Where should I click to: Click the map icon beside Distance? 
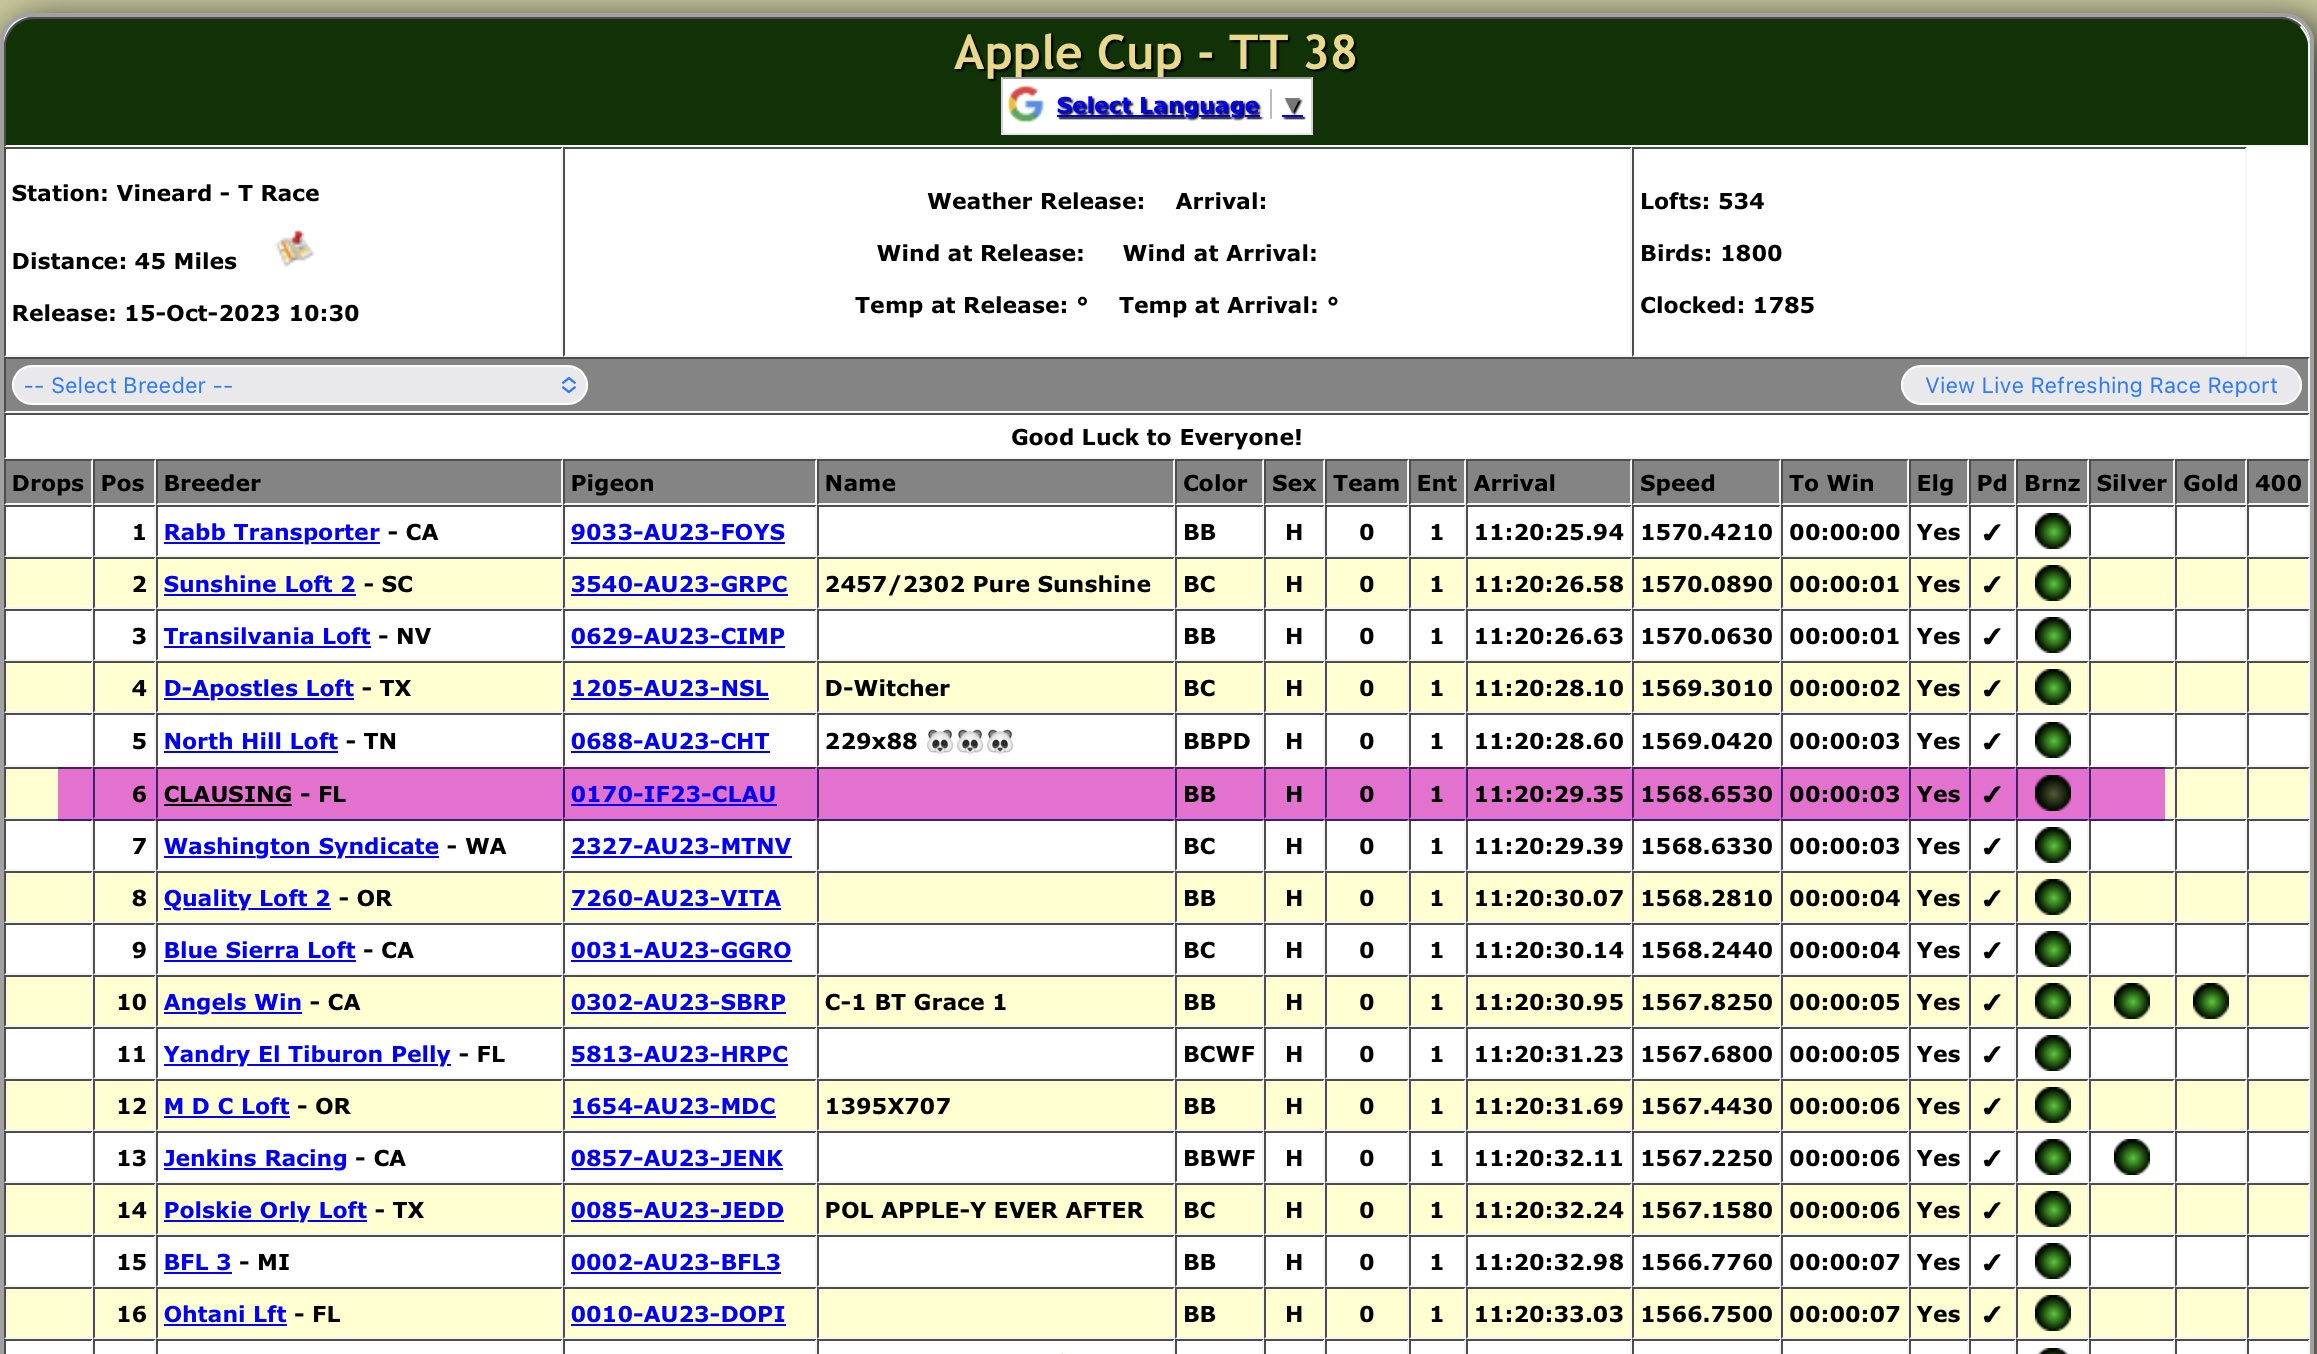(294, 249)
